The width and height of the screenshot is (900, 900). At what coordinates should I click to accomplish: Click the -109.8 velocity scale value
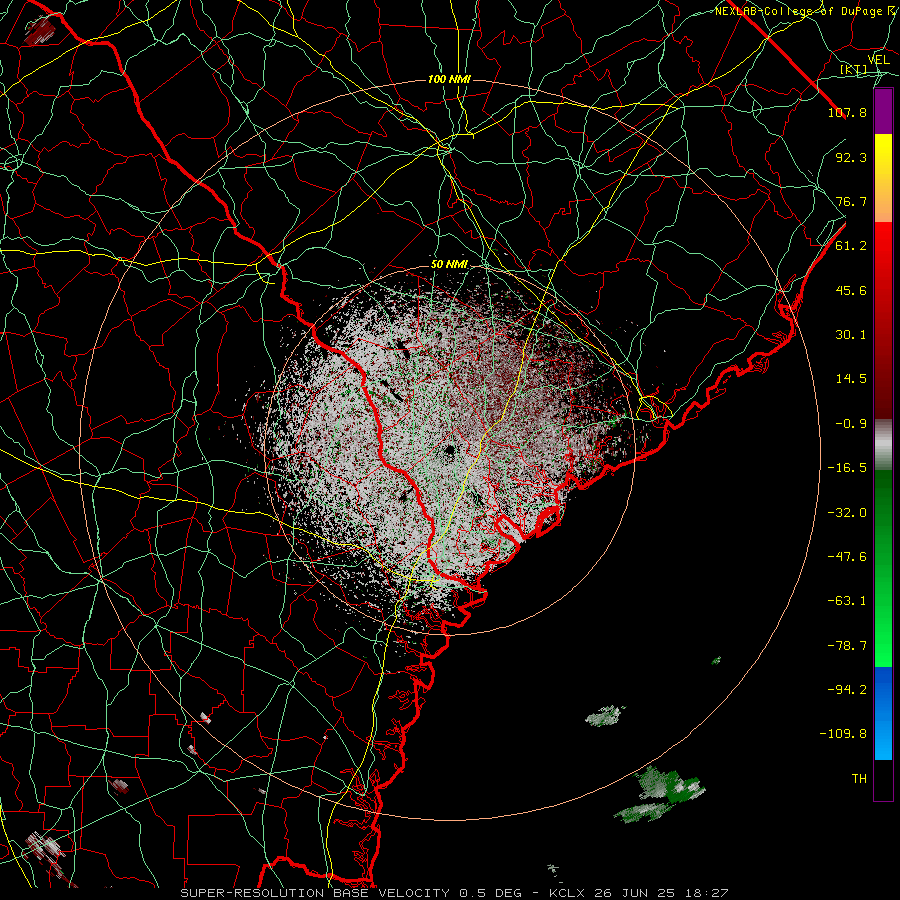pyautogui.click(x=843, y=734)
